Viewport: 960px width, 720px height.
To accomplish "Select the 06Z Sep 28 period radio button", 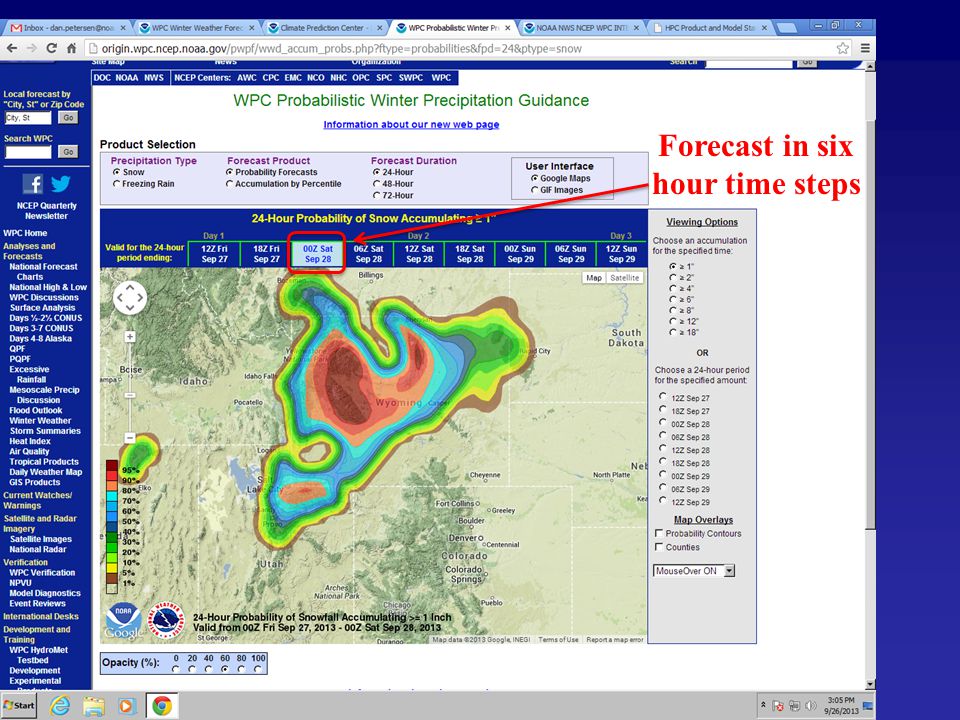I will pos(663,436).
